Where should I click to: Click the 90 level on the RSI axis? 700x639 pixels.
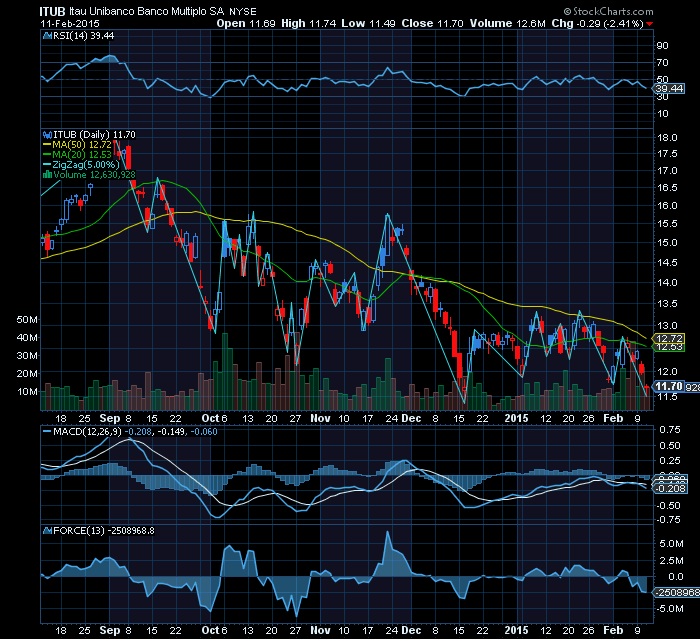point(662,46)
